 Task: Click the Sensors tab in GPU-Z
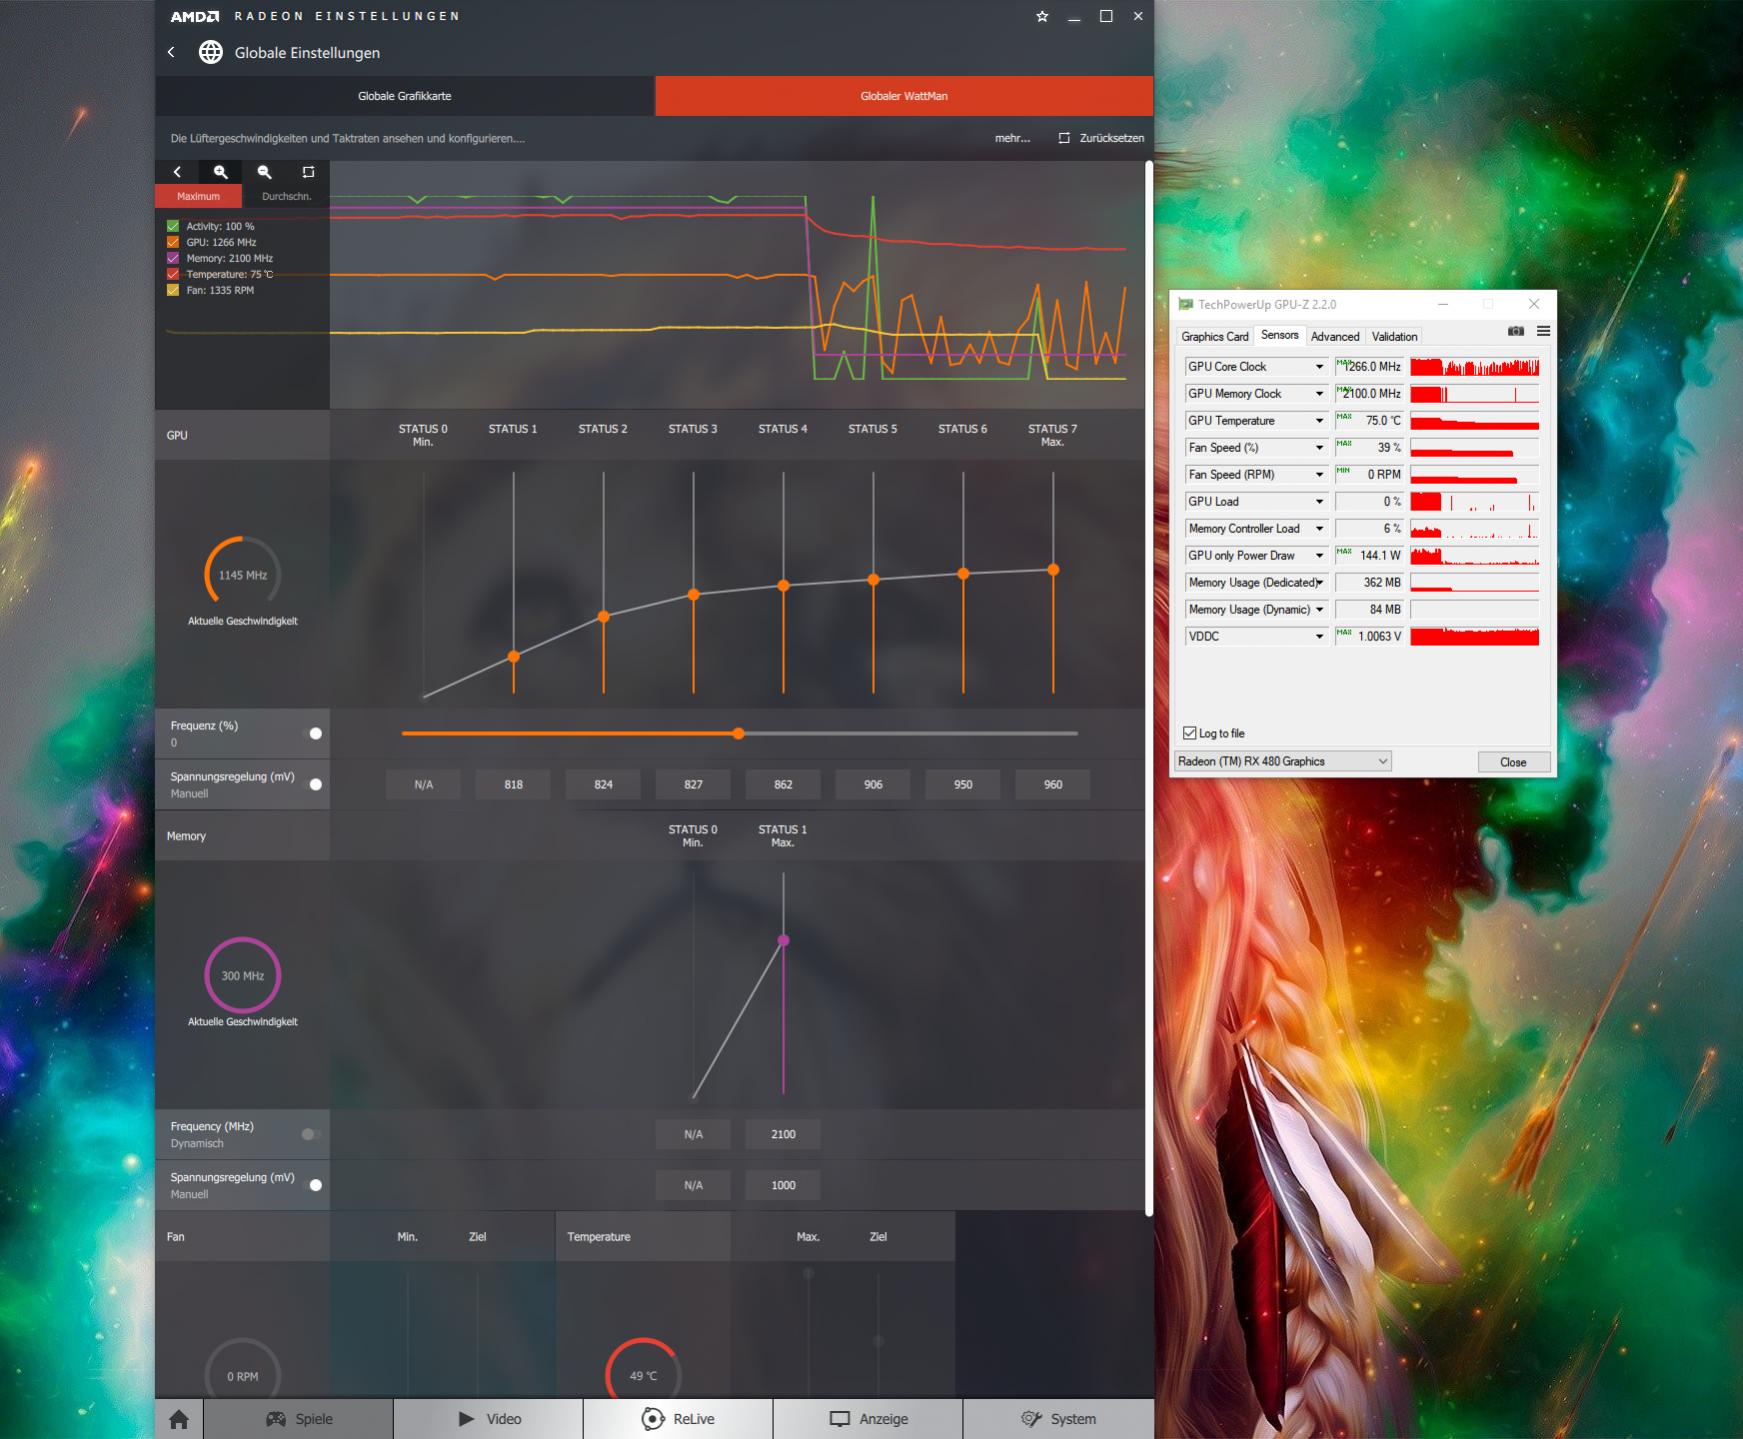1279,335
